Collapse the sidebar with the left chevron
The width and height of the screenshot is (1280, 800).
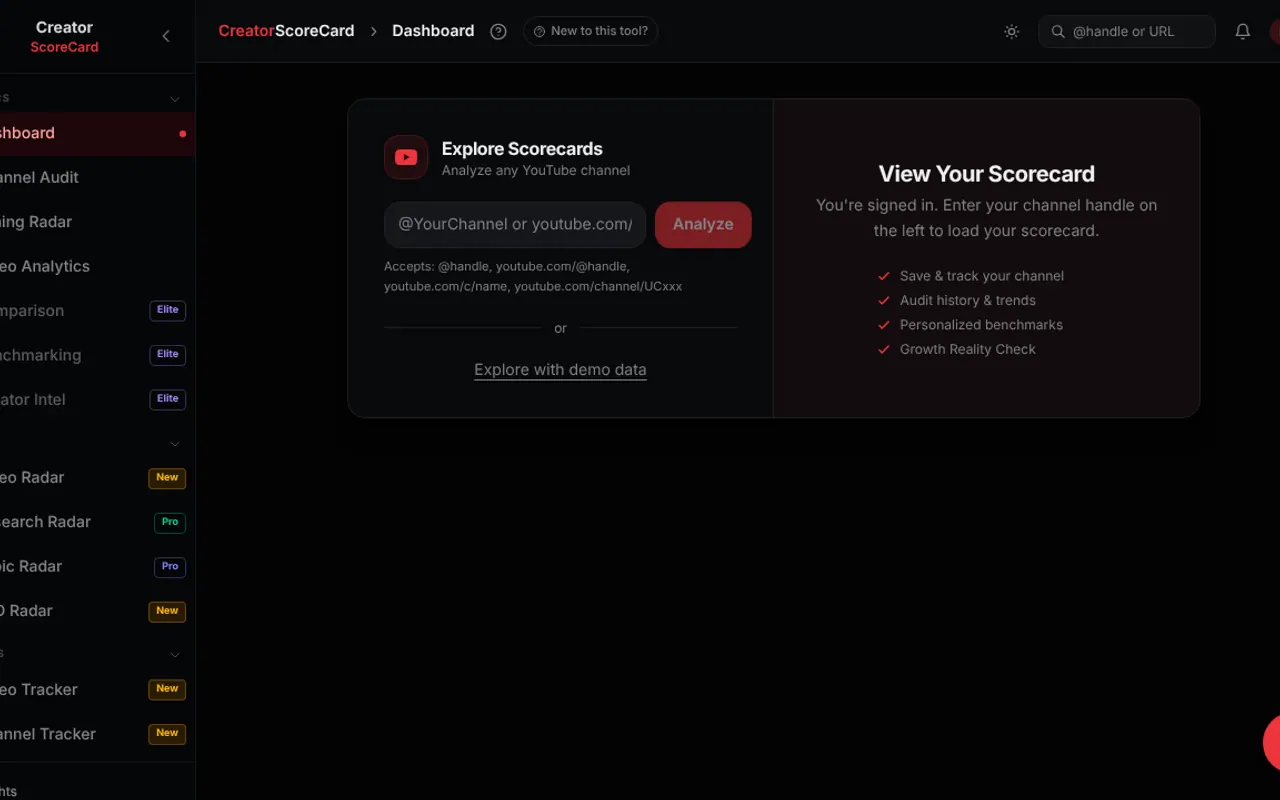166,36
